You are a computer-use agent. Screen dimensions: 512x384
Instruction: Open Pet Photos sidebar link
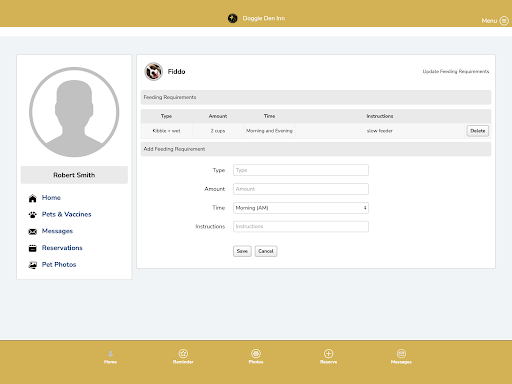click(x=59, y=264)
